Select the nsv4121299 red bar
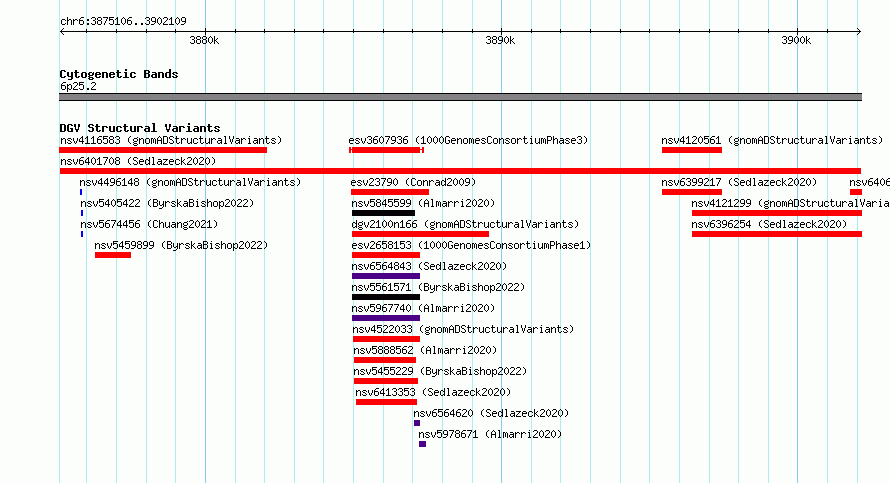The width and height of the screenshot is (890, 483). 776,213
